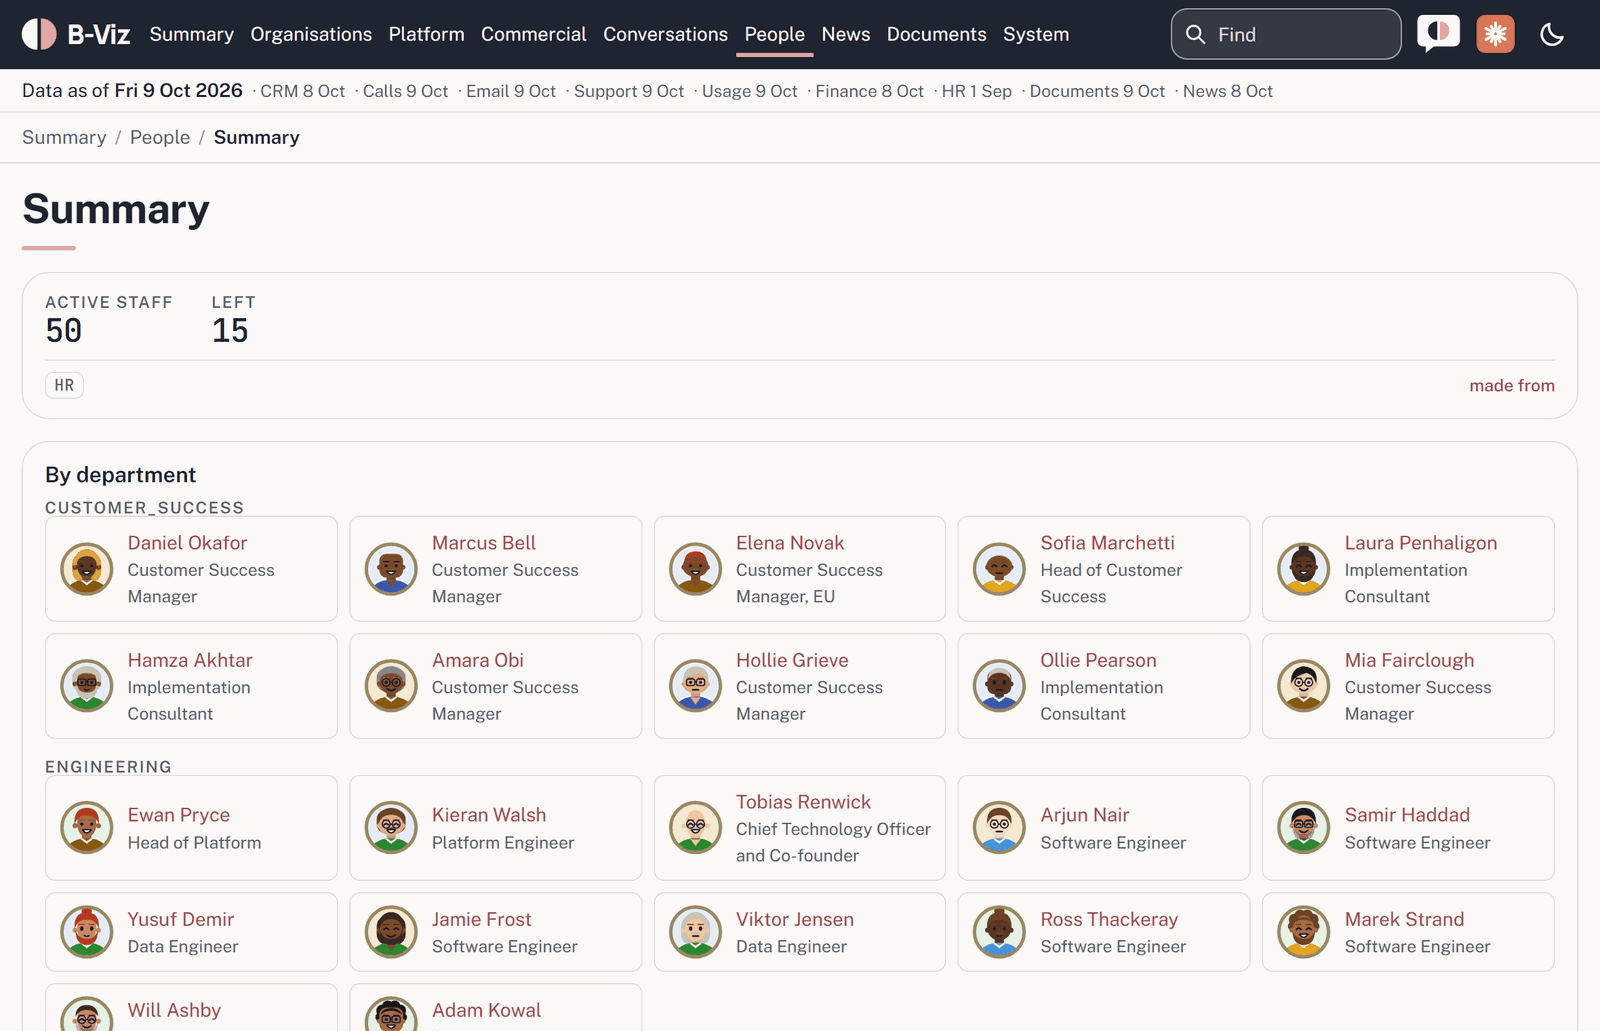
Task: Open Arjun Nair's profile link
Action: (x=1084, y=815)
